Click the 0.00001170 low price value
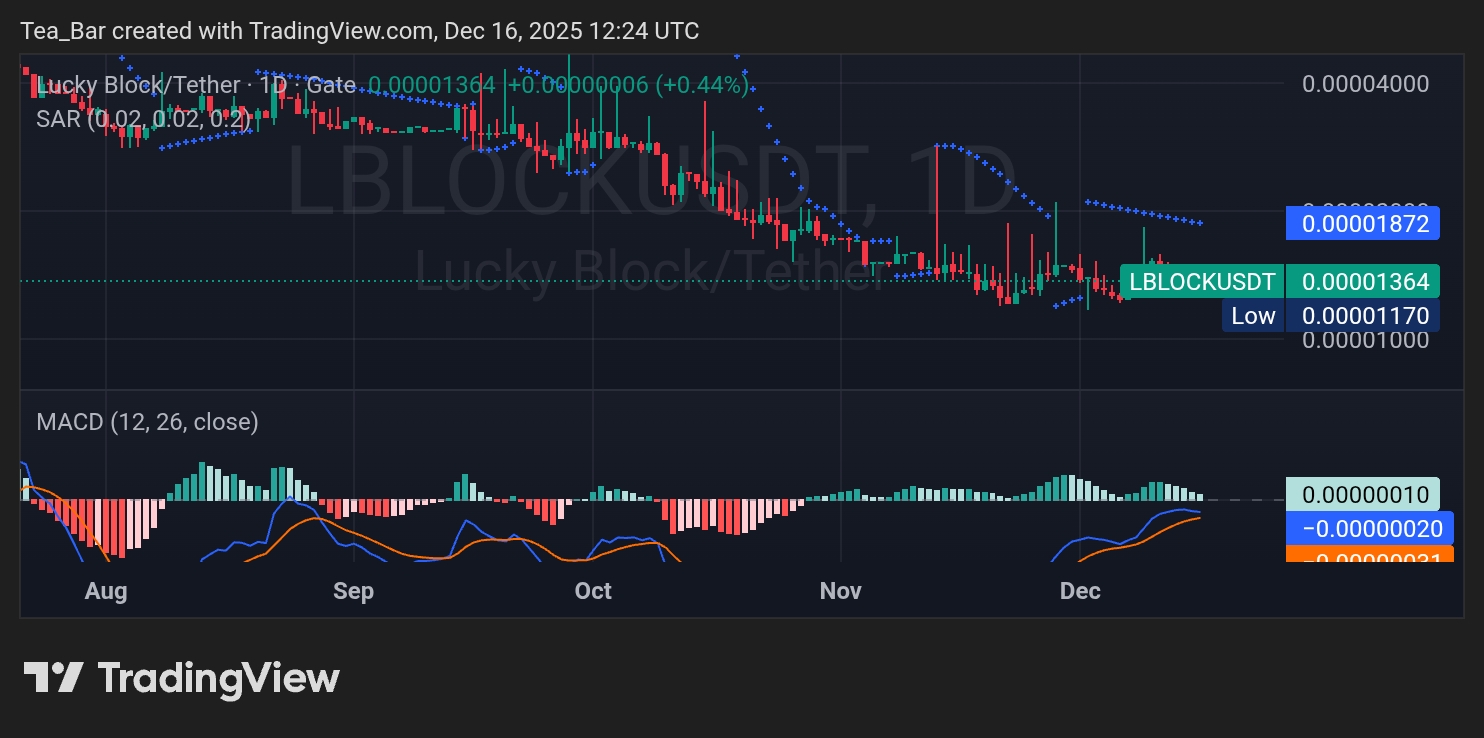The width and height of the screenshot is (1484, 738). (x=1363, y=316)
